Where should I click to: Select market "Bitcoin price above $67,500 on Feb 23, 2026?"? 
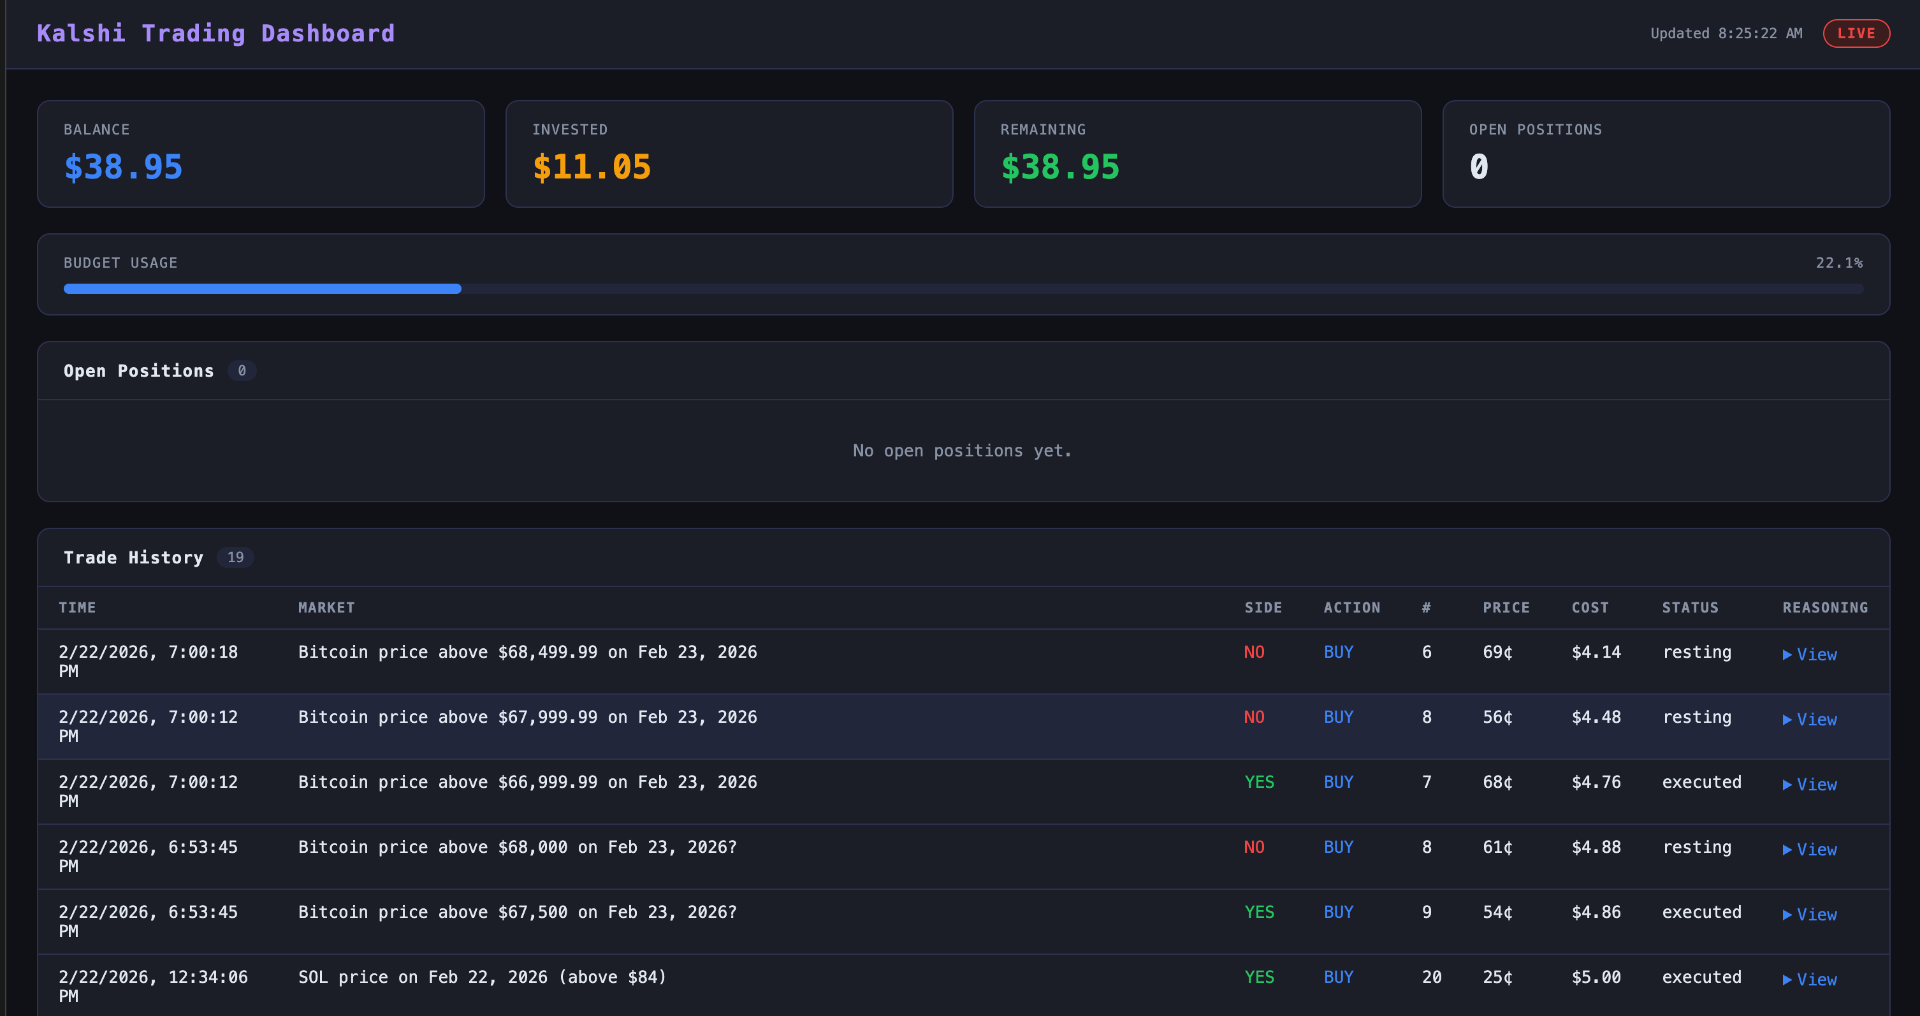(518, 912)
